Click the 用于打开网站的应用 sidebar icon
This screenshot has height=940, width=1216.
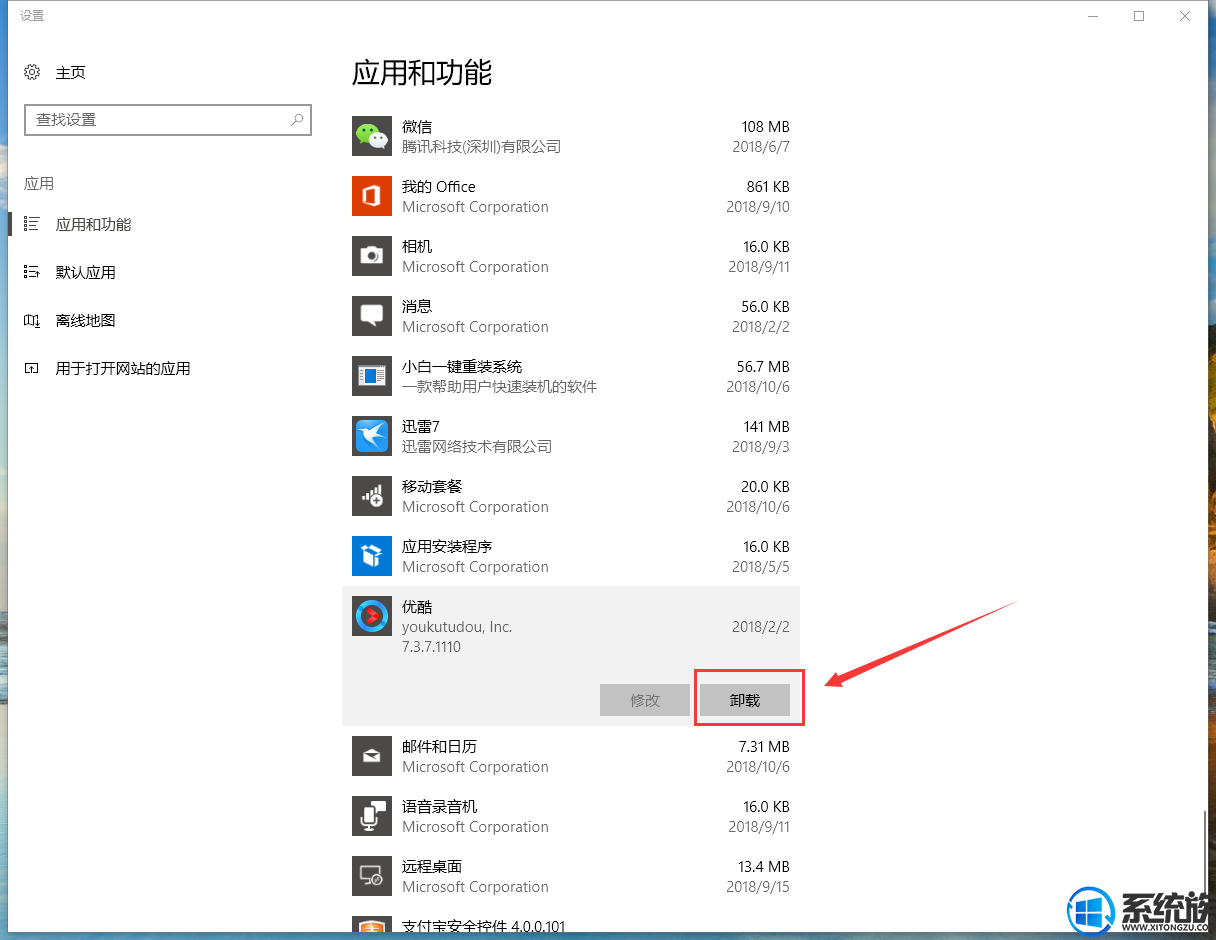[32, 368]
